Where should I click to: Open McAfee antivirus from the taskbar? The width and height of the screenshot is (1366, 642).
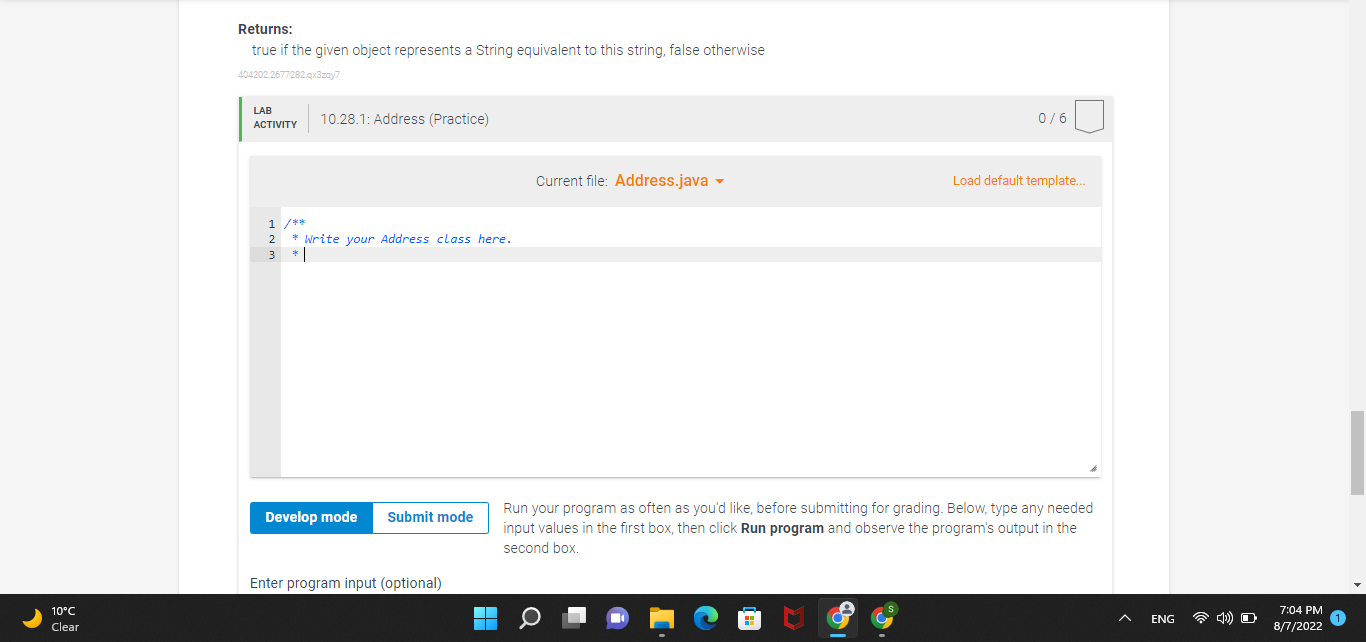point(794,618)
